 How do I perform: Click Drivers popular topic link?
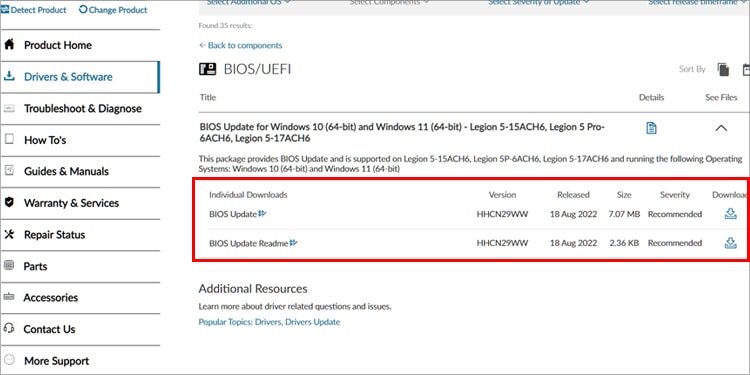tap(268, 322)
